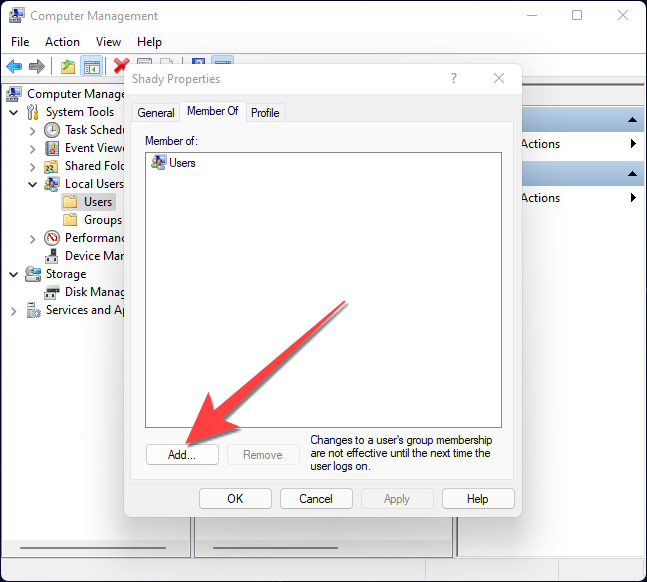This screenshot has width=647, height=582.
Task: Collapse the Storage node
Action: click(x=14, y=274)
